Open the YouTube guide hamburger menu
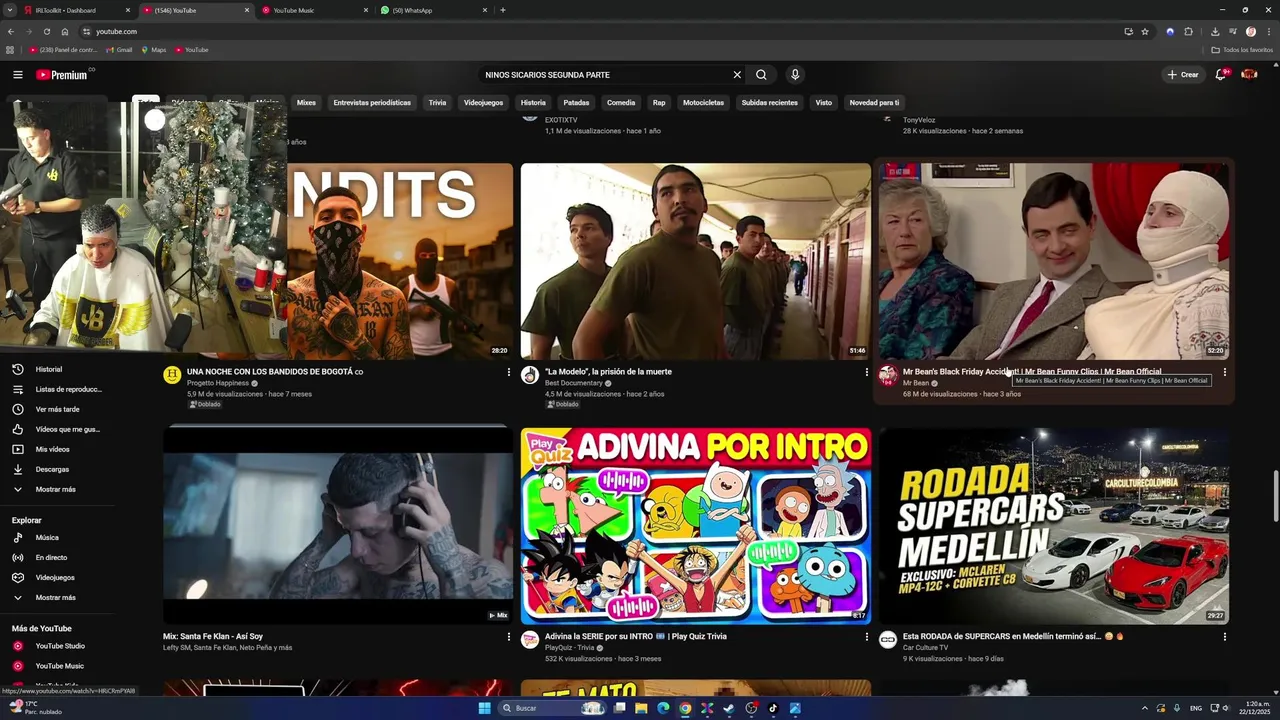Viewport: 1280px width, 720px height. 17,75
